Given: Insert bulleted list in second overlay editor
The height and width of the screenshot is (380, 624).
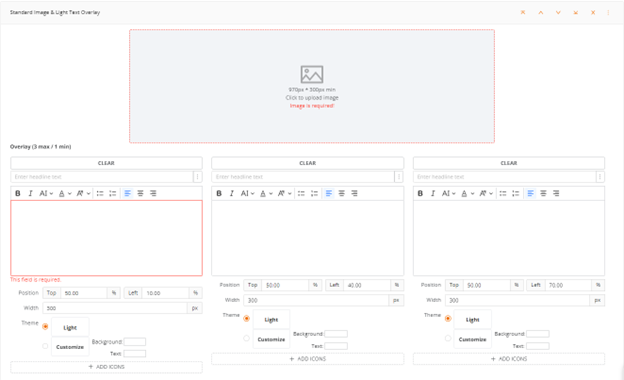Looking at the screenshot, I should click(301, 193).
